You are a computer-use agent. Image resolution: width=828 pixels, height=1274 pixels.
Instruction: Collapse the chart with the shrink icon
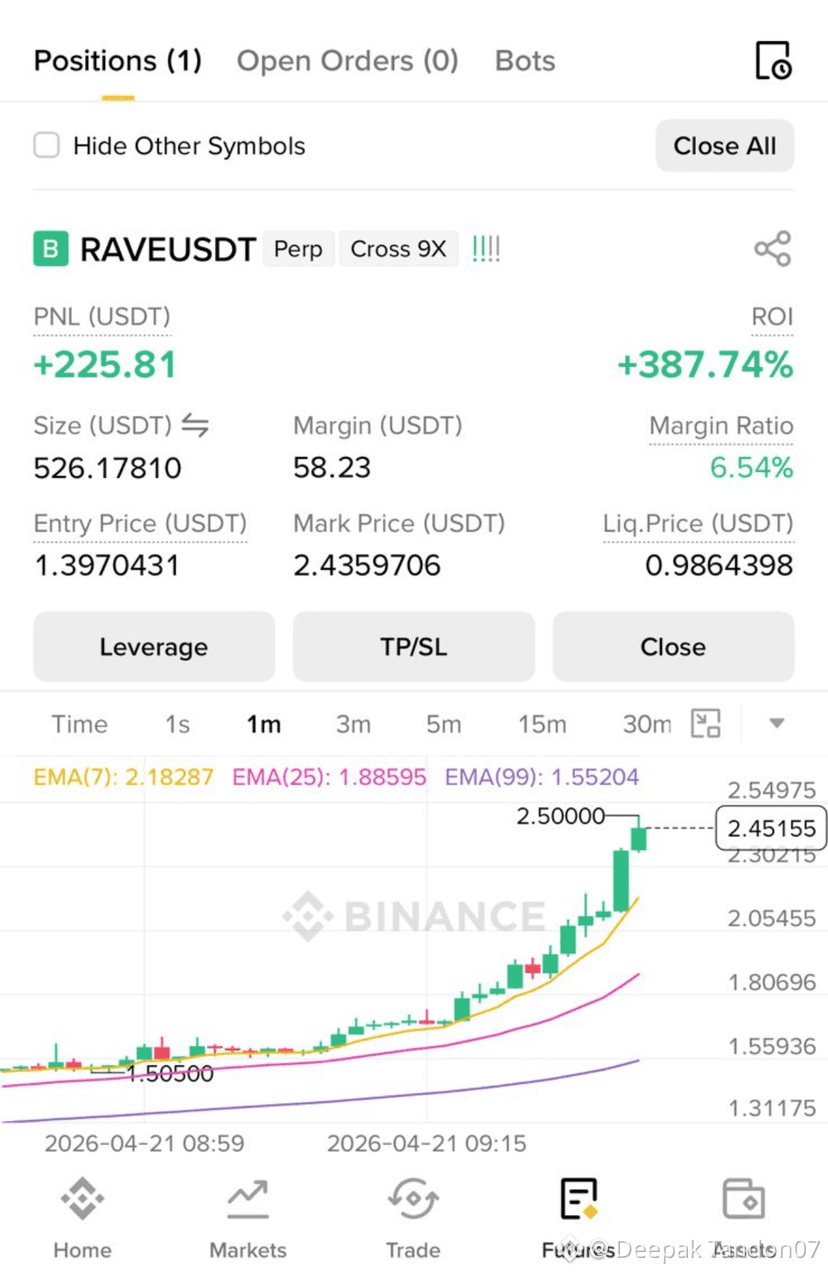(706, 724)
